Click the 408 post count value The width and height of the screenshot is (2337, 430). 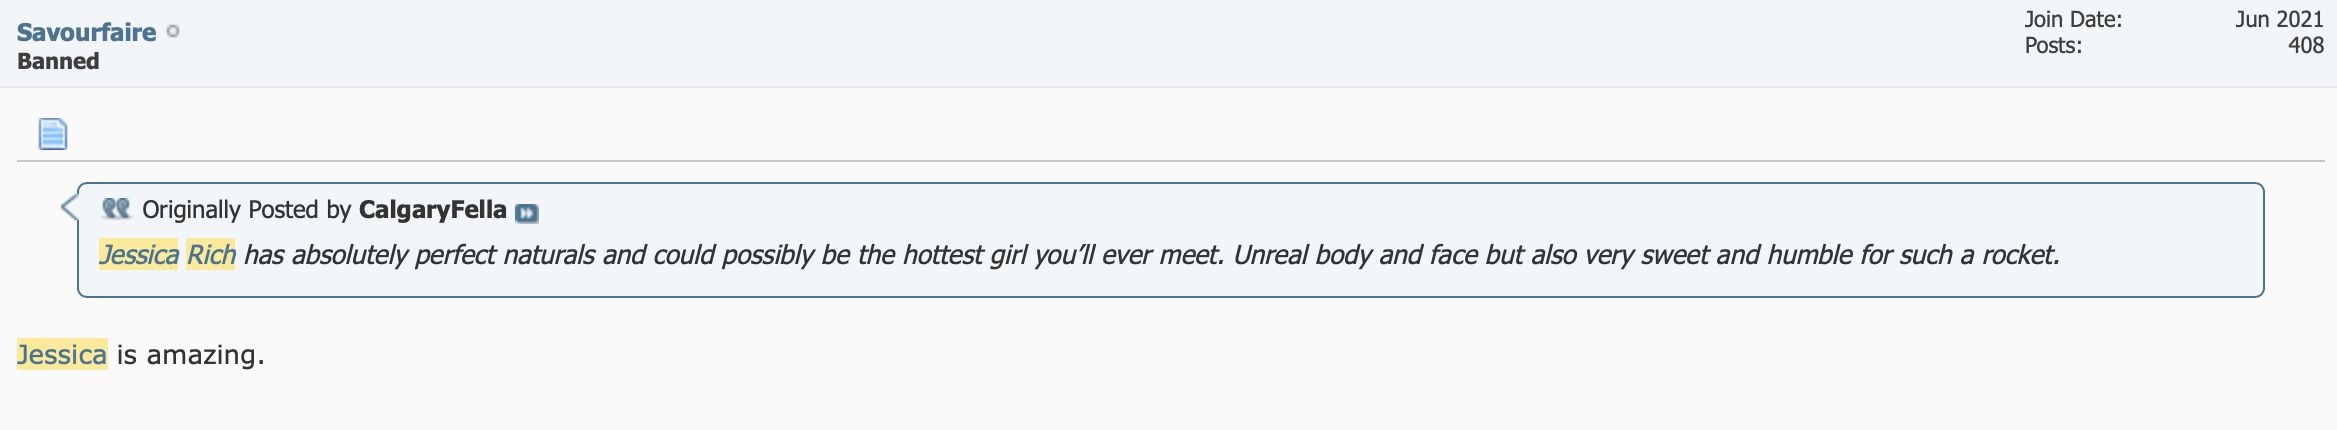pos(2305,45)
